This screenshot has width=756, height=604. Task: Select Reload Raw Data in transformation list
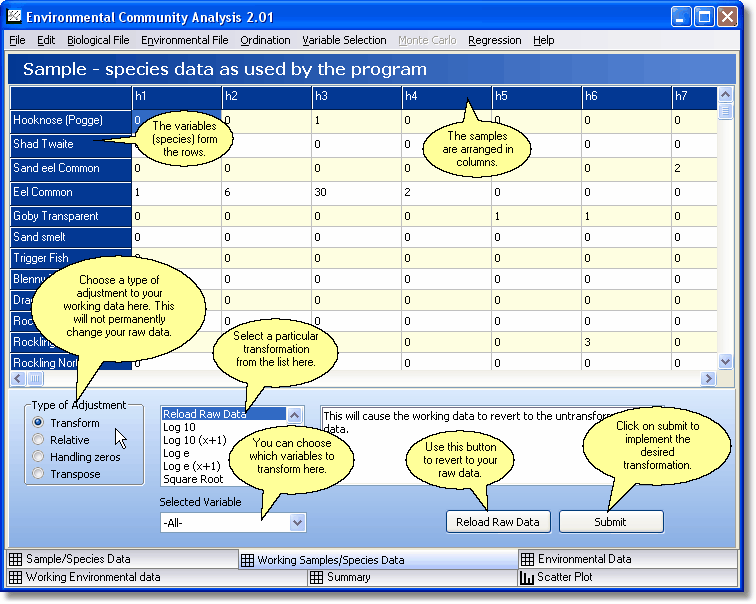pyautogui.click(x=224, y=414)
